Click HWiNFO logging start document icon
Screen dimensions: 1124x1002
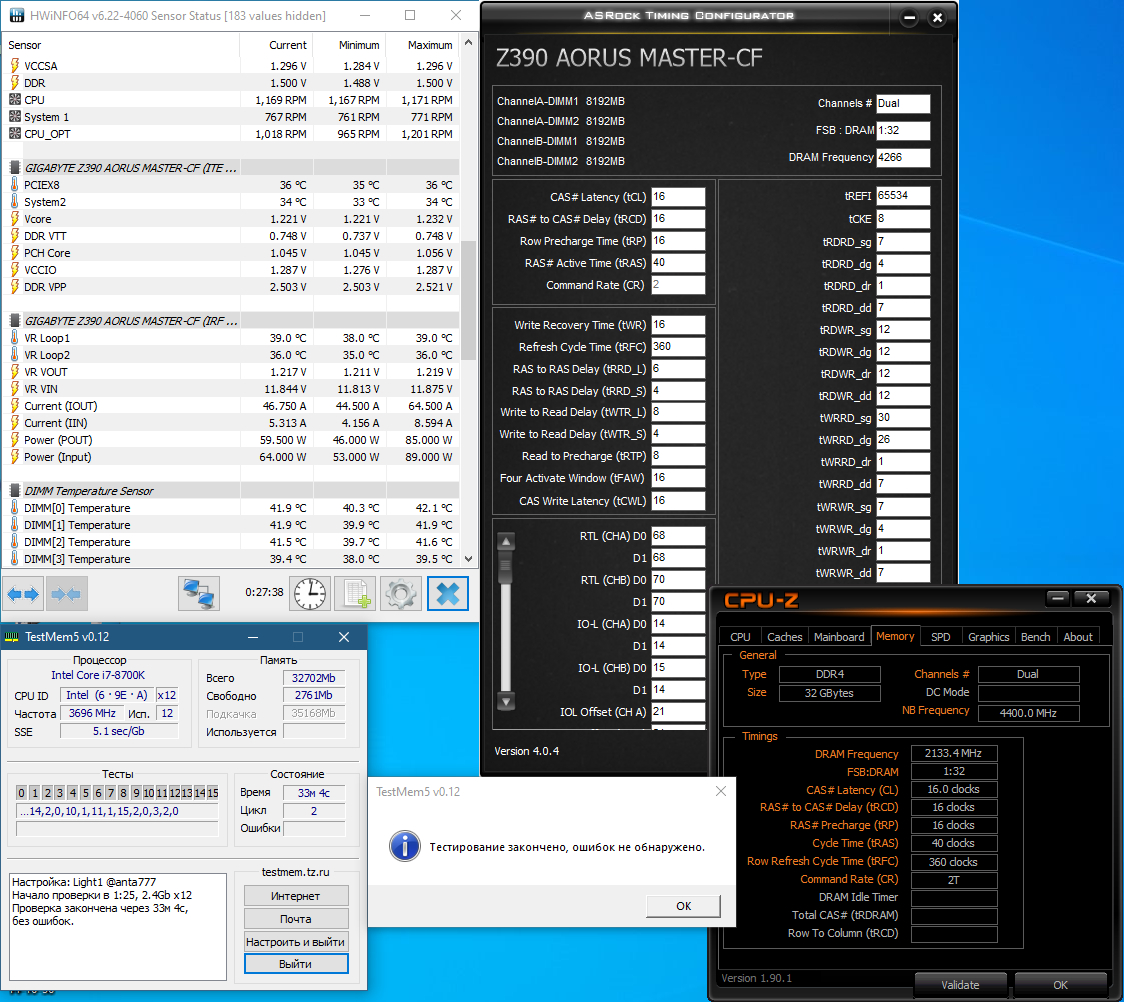tap(356, 593)
